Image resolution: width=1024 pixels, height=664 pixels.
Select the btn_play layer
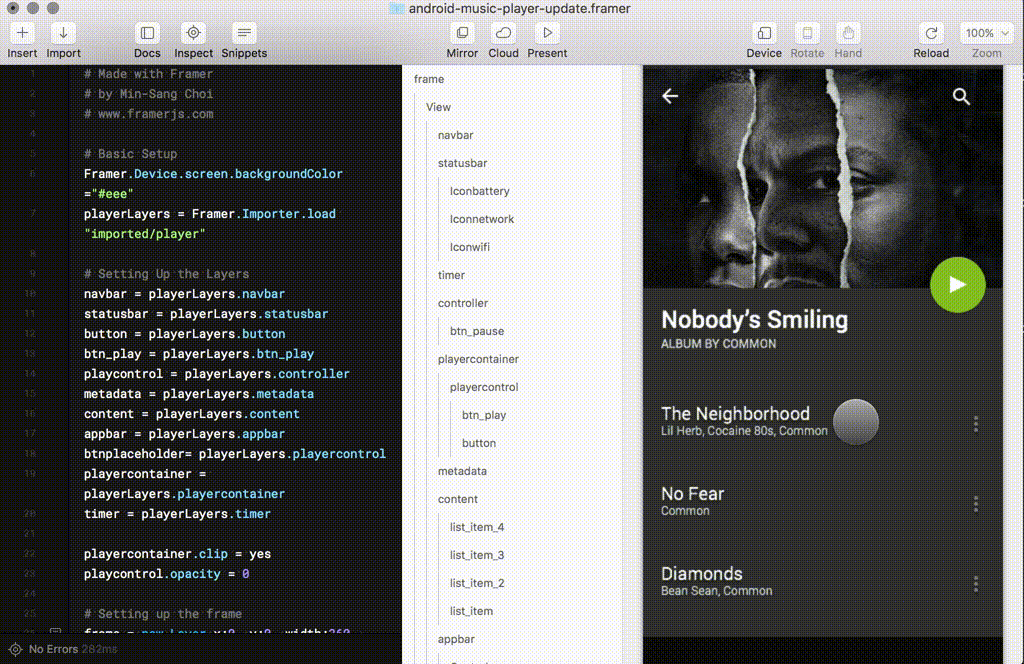484,415
